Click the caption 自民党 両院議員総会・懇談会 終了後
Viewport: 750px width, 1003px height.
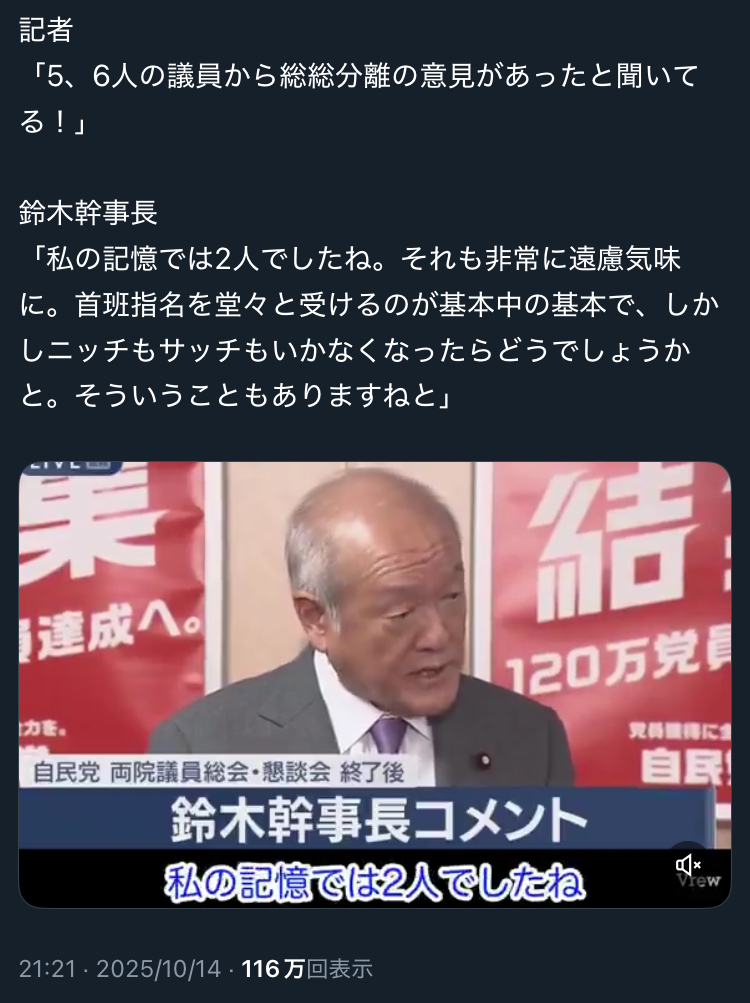218,772
